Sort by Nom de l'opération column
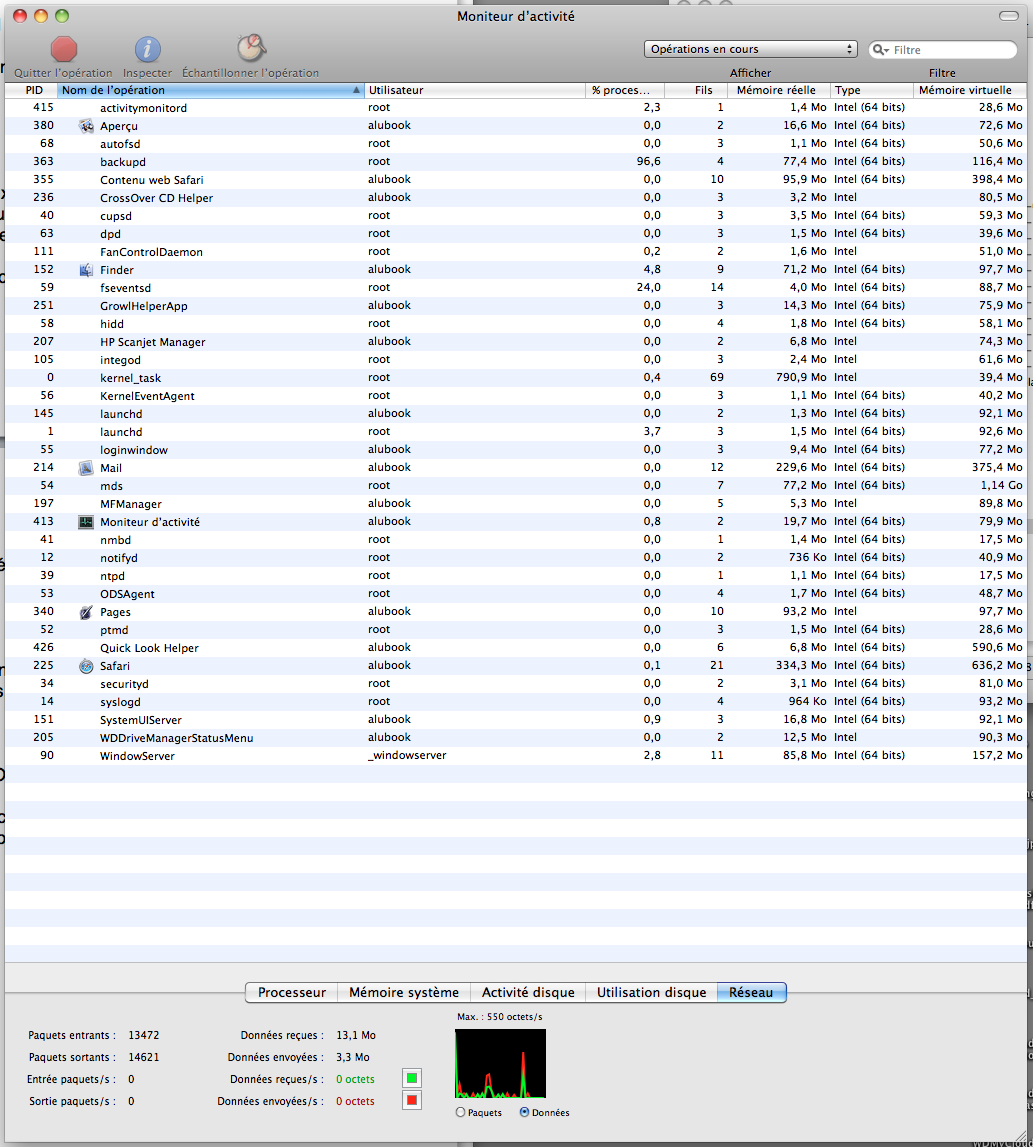This screenshot has height=1147, width=1033. click(x=211, y=90)
